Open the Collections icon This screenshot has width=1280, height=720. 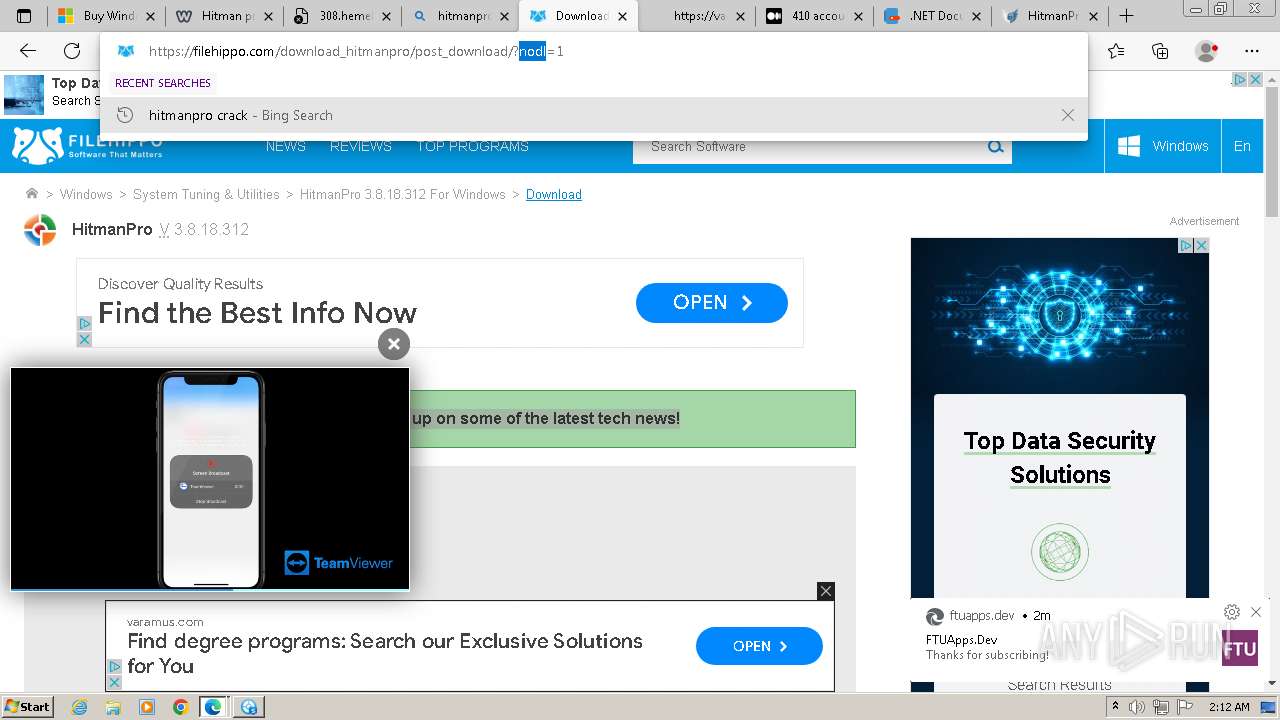[1160, 51]
